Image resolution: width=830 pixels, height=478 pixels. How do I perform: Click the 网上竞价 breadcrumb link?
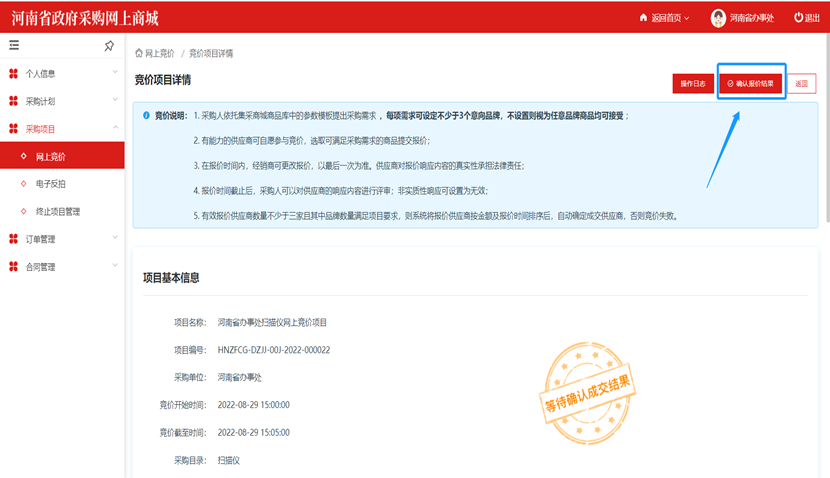[x=159, y=53]
